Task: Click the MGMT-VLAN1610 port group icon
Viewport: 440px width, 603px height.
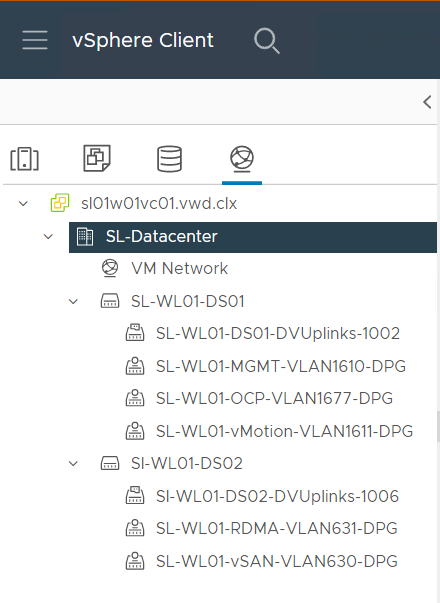Action: pyautogui.click(x=135, y=366)
